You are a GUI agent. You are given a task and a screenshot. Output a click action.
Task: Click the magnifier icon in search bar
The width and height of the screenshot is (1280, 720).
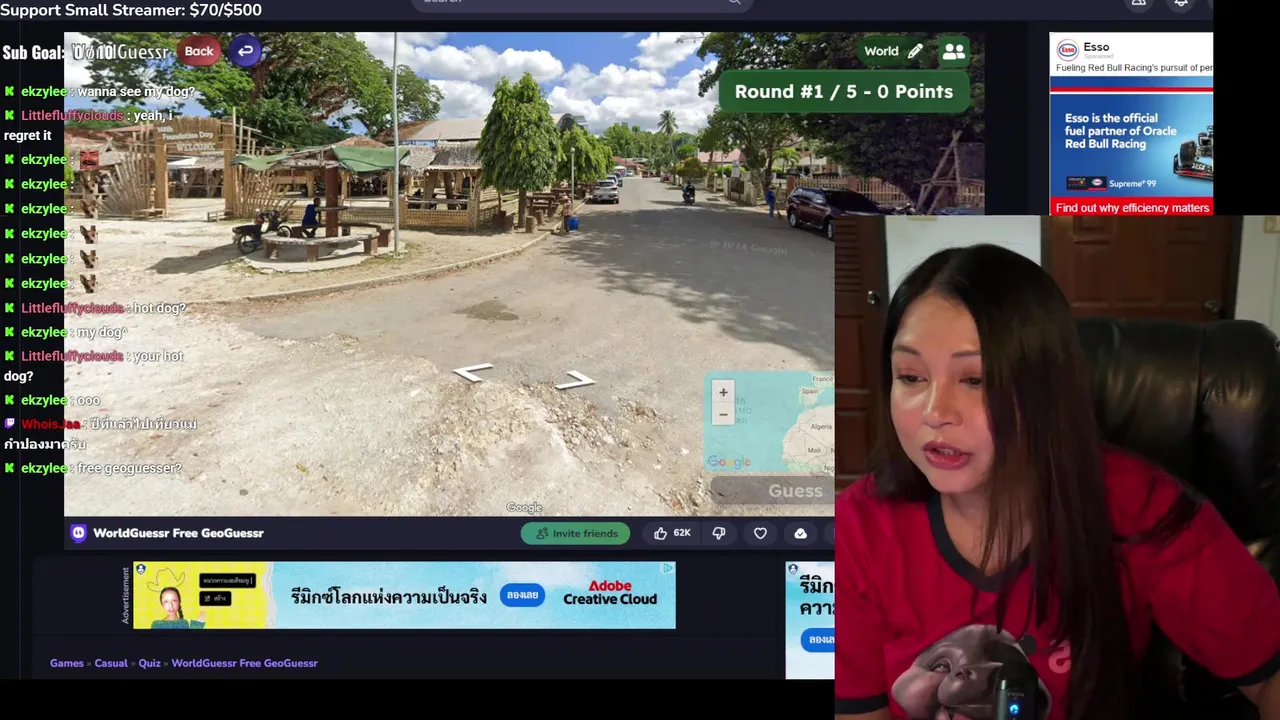click(734, 2)
